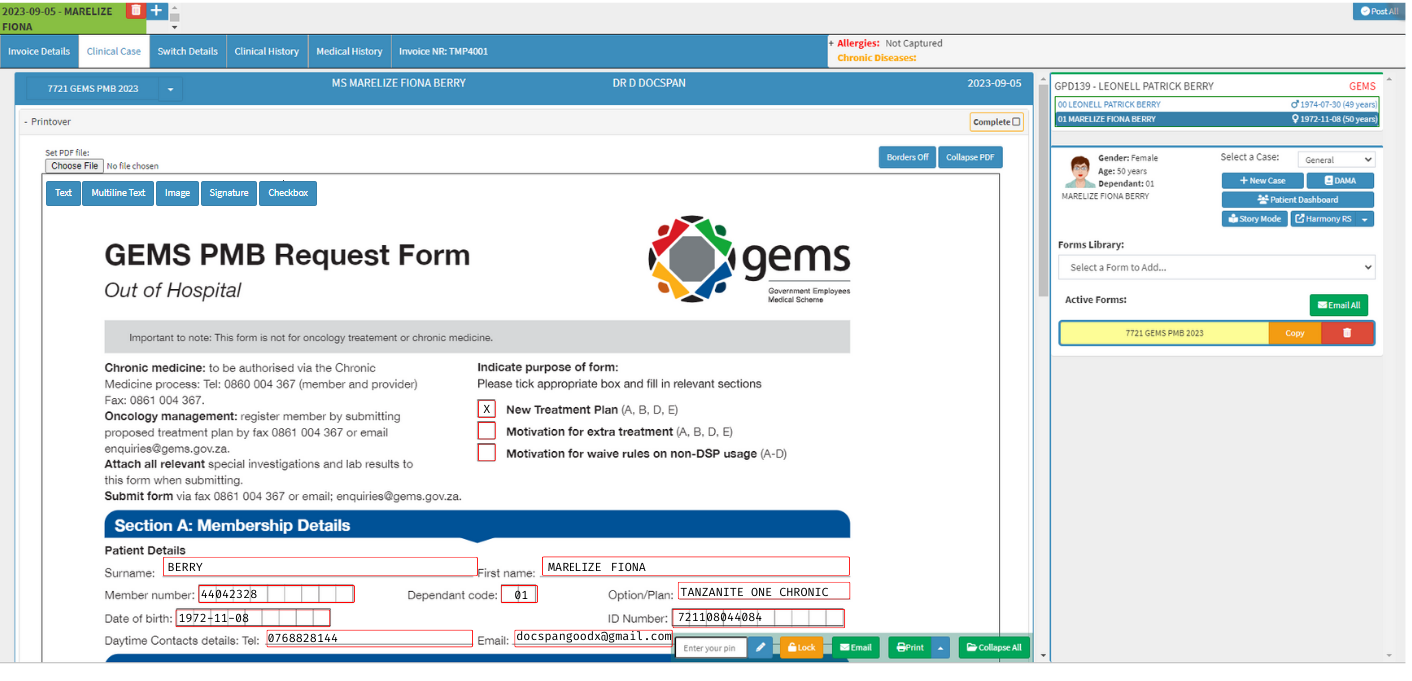This screenshot has width=1412, height=681.
Task: Click the Collapse PDF button
Action: [970, 157]
